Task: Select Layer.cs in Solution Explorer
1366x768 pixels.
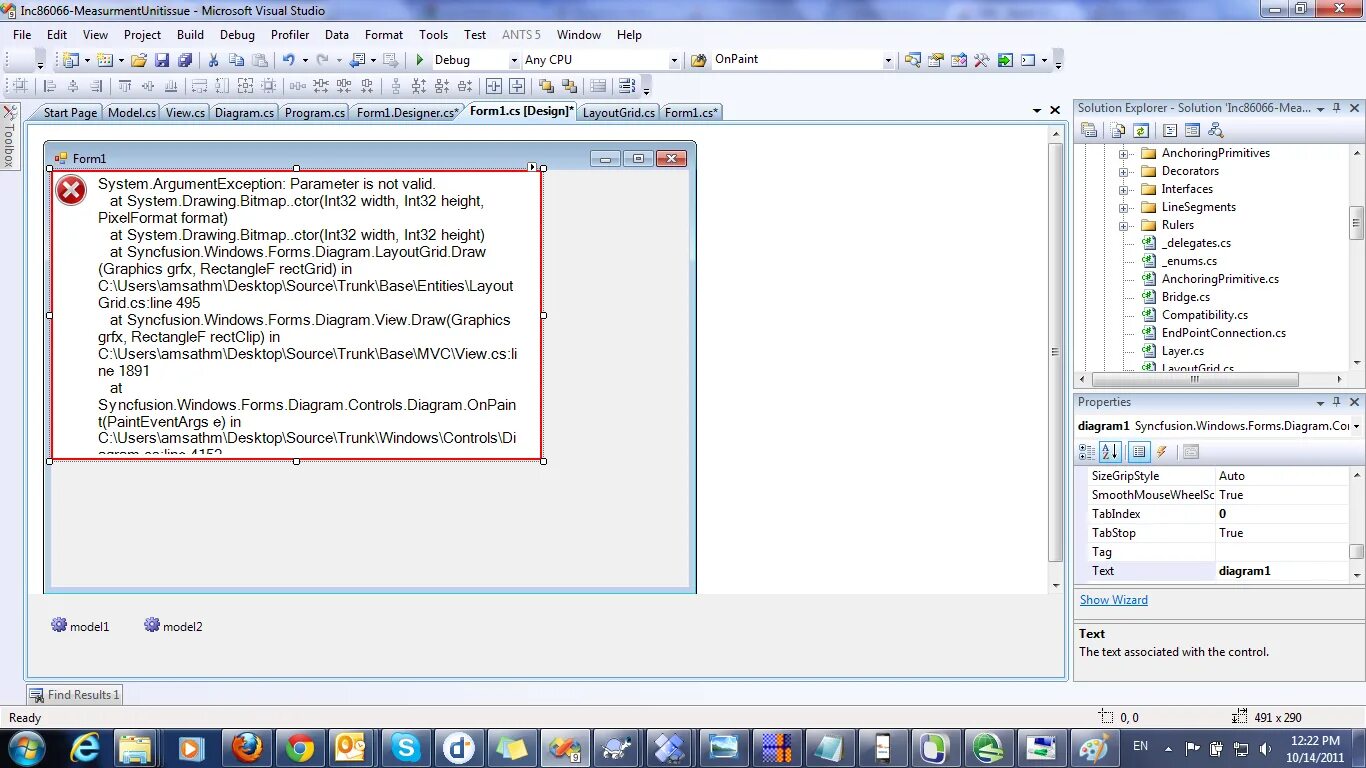Action: click(1182, 351)
